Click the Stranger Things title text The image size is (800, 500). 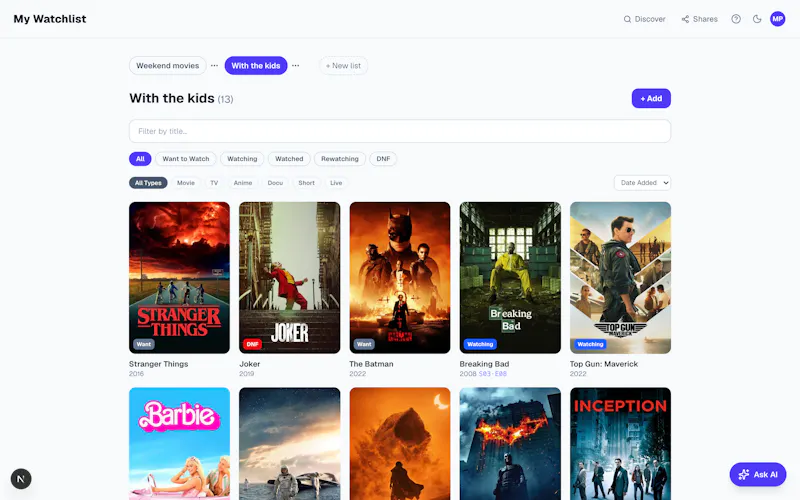click(158, 364)
